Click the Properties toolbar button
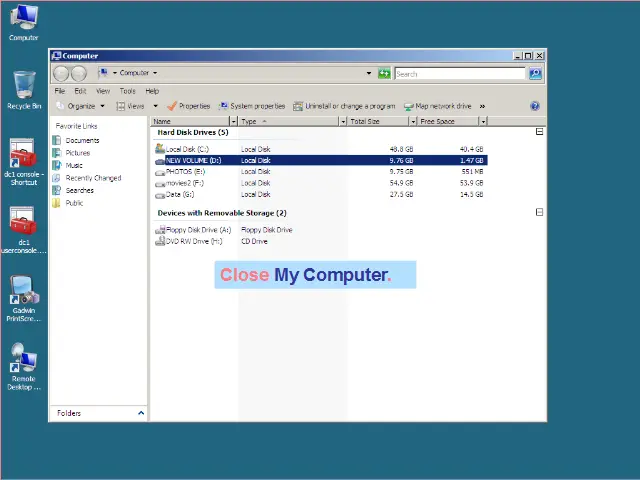Viewport: 640px width, 480px height. [x=189, y=106]
